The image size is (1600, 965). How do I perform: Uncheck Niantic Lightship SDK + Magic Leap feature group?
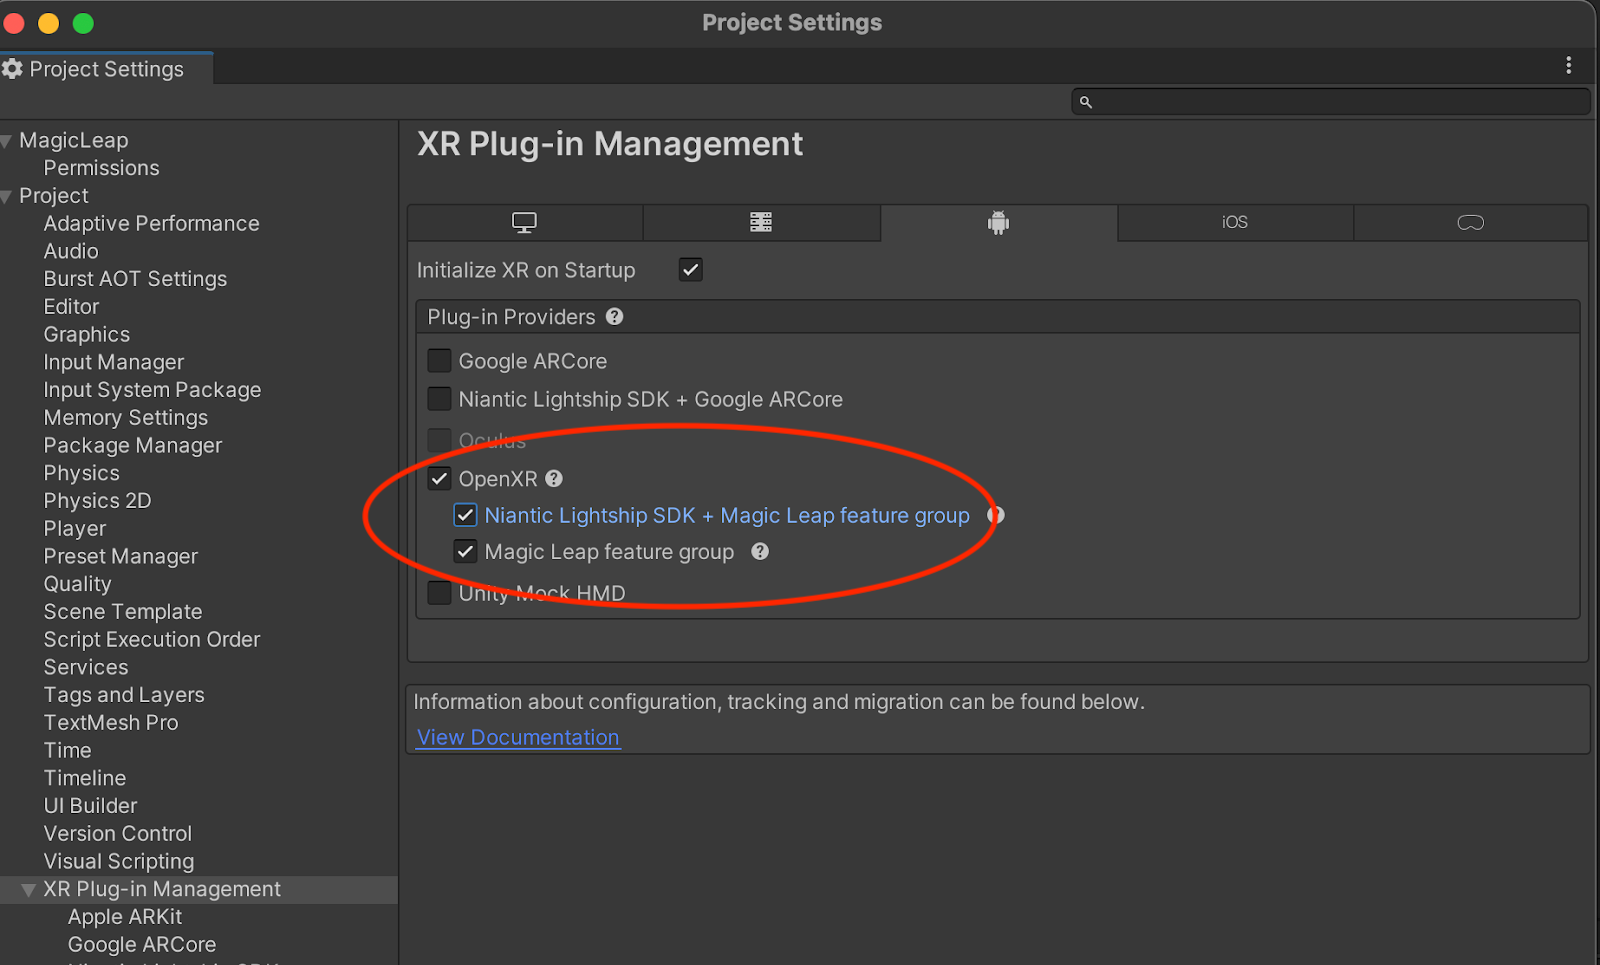[x=465, y=515]
